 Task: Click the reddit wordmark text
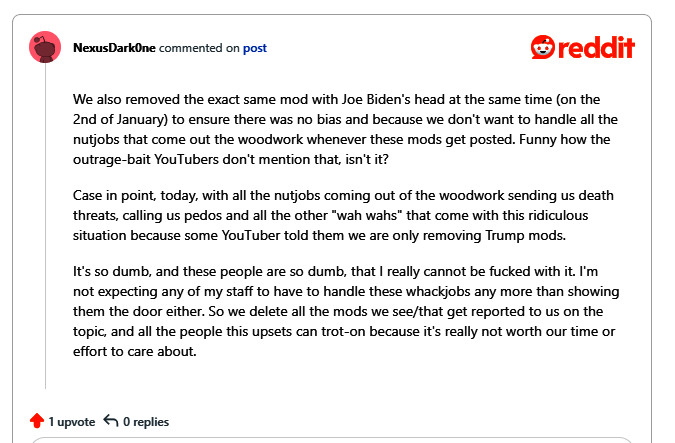pyautogui.click(x=599, y=47)
